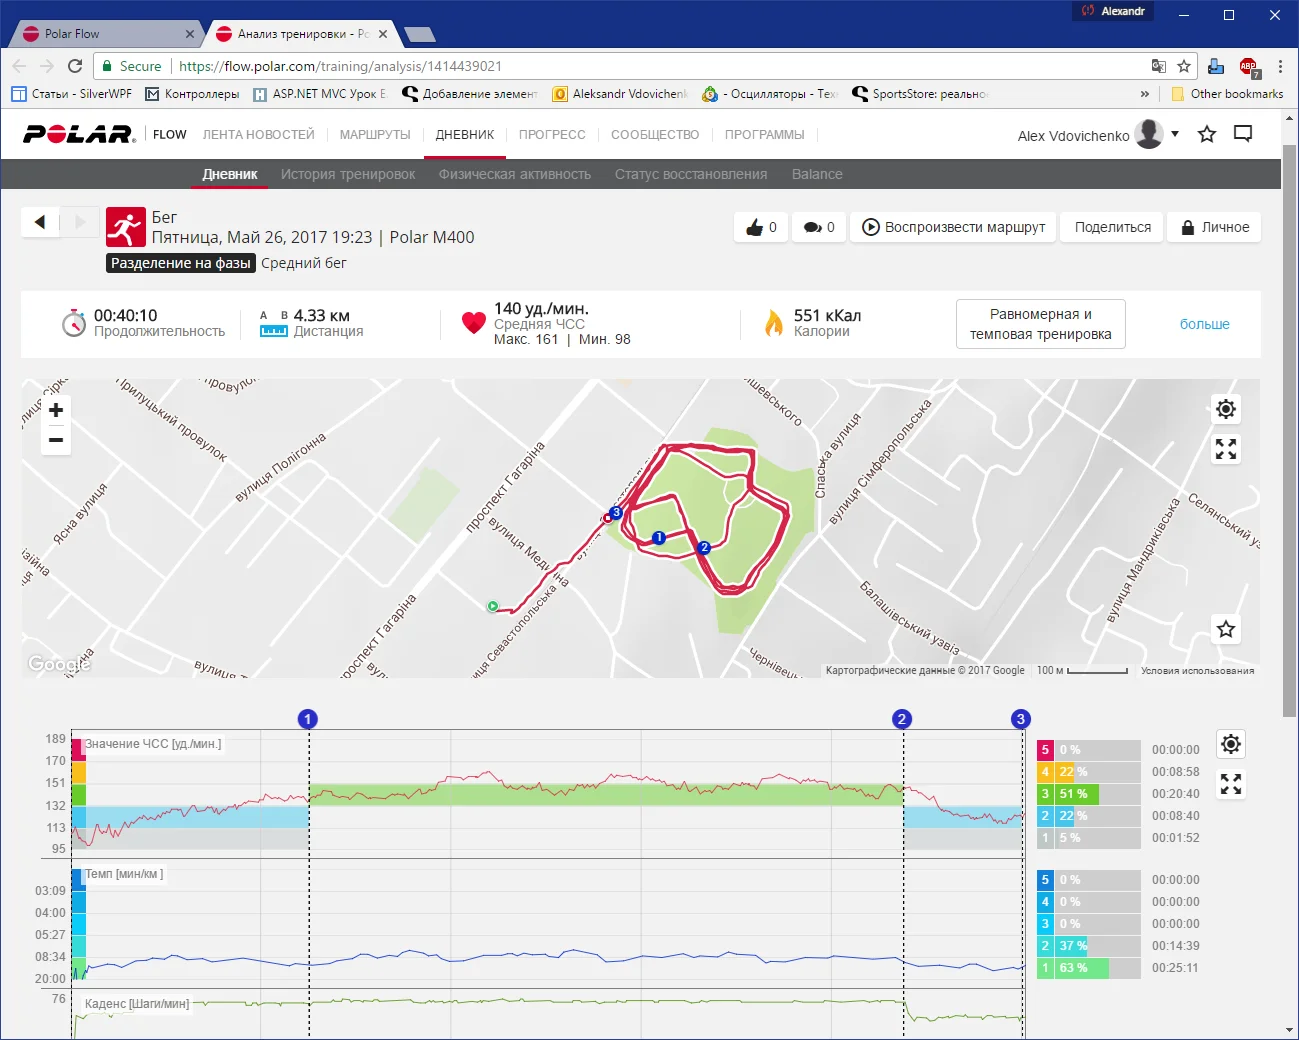Expand the heart rate chart fullscreen
This screenshot has height=1040, width=1299.
pos(1231,785)
